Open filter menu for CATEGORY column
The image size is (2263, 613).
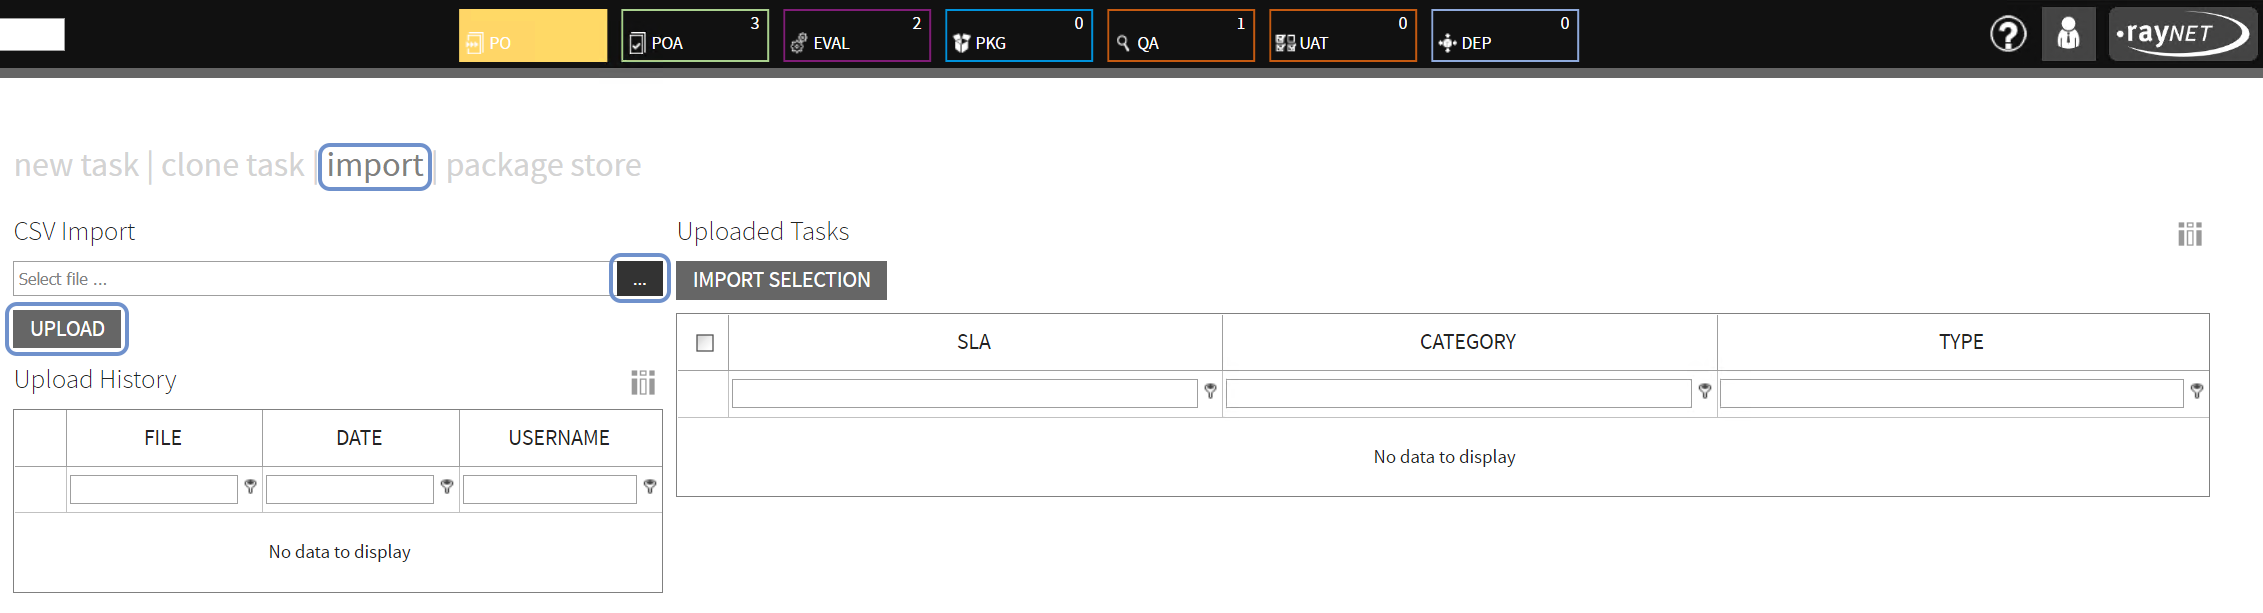click(x=1704, y=391)
